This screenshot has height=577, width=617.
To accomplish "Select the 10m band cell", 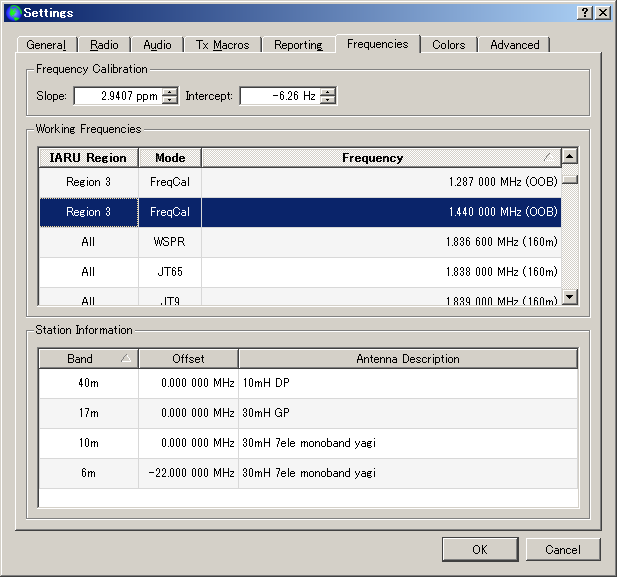I will (89, 443).
